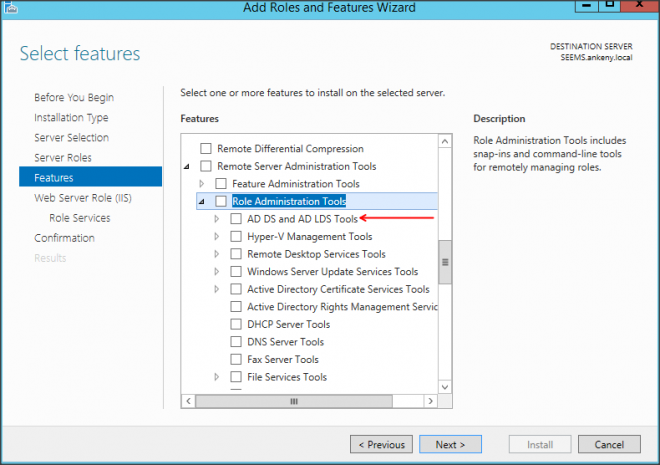Collapse the Role Administration Tools node

pyautogui.click(x=202, y=202)
